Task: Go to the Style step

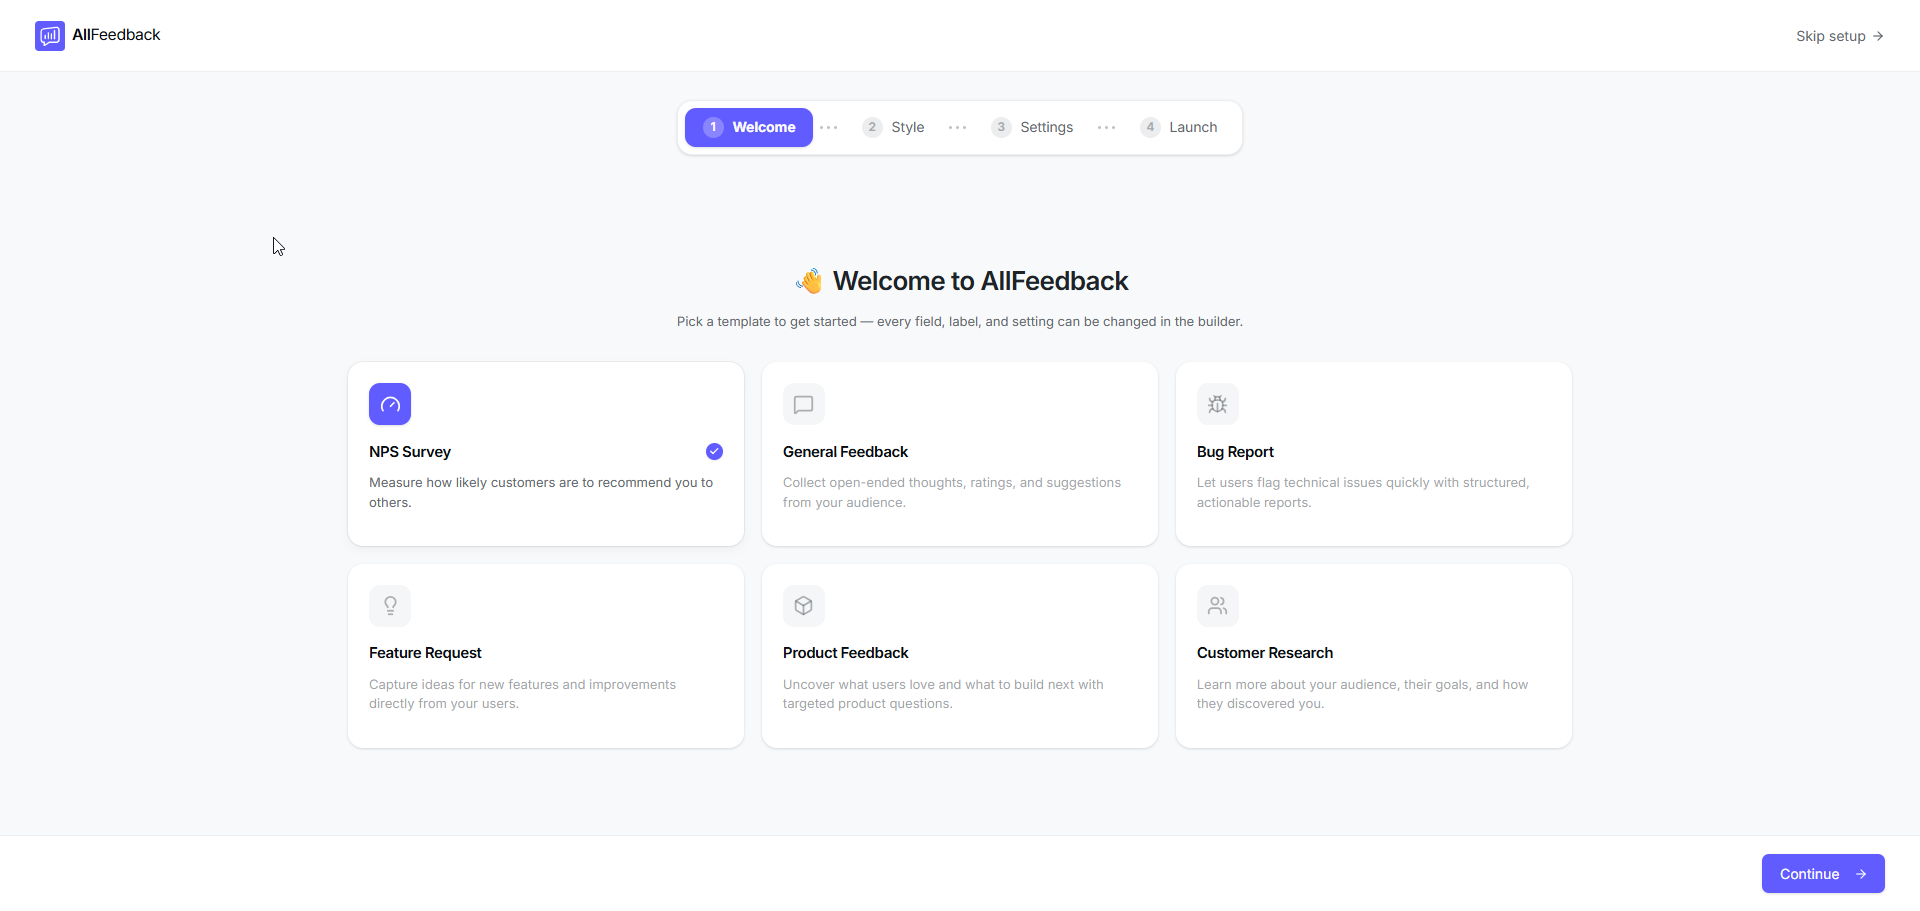Action: click(x=893, y=127)
